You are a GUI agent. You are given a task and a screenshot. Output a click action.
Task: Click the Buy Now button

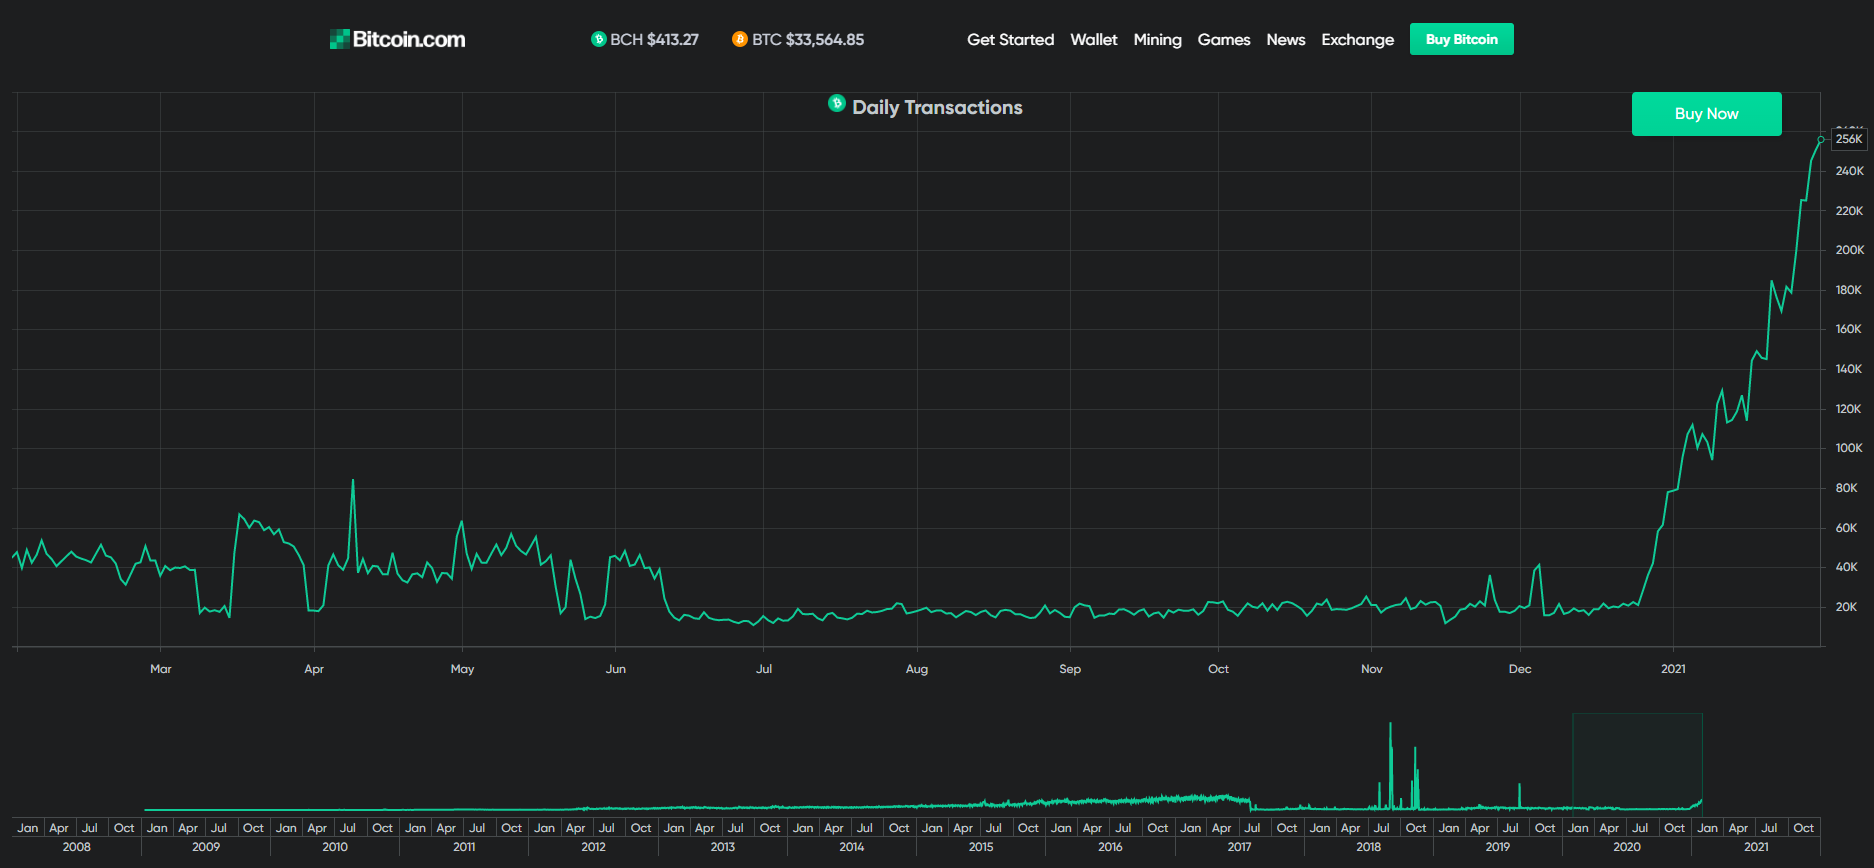point(1707,114)
